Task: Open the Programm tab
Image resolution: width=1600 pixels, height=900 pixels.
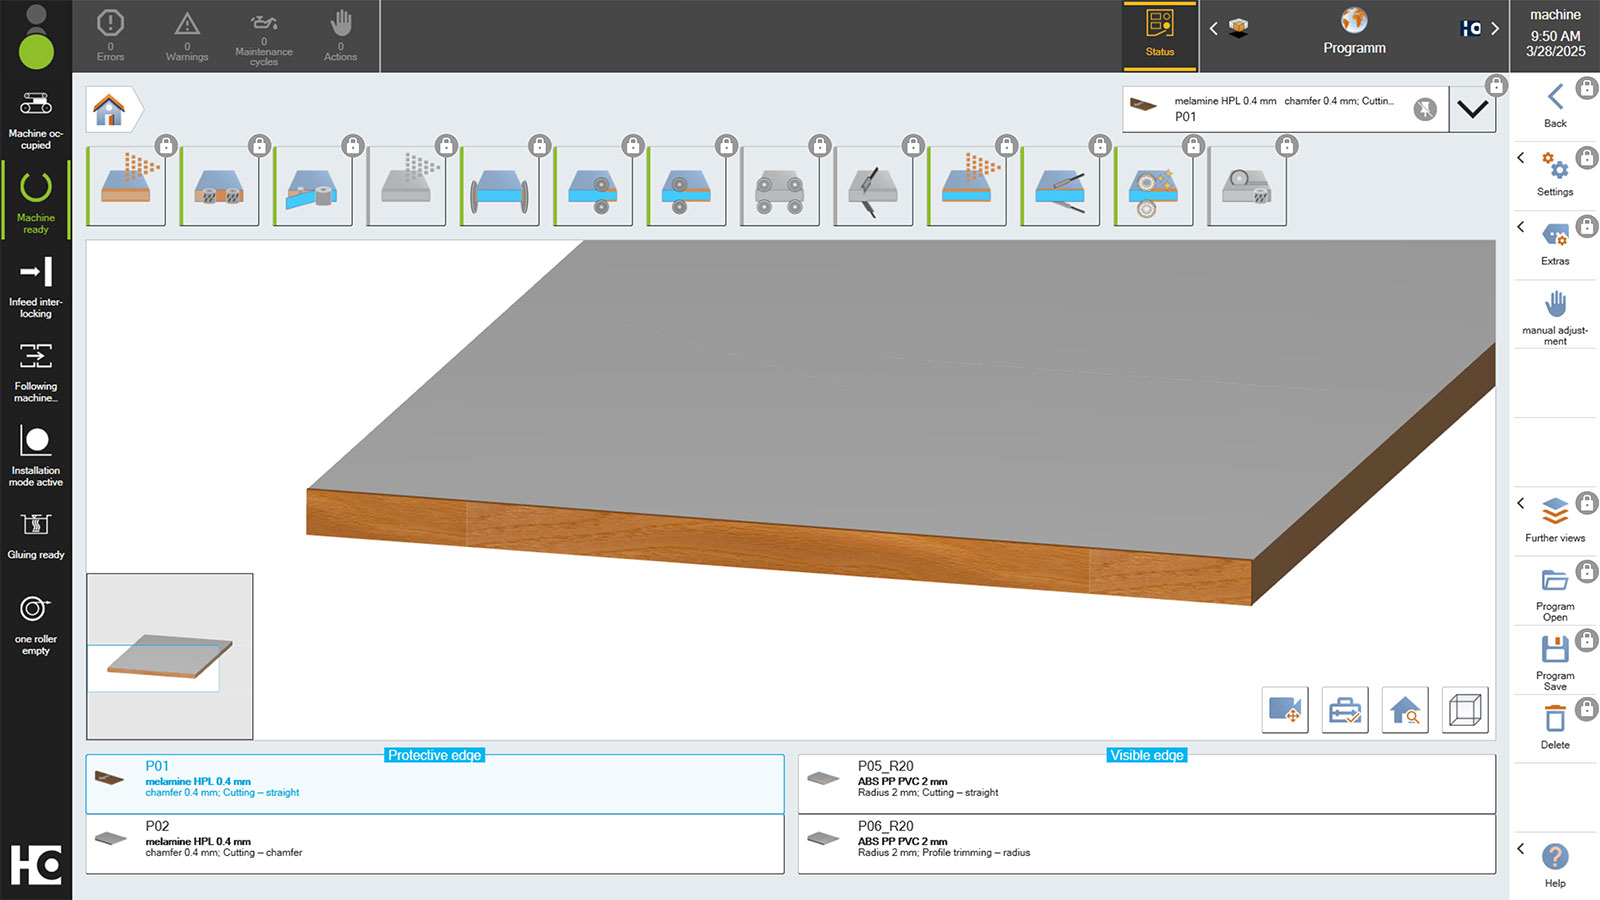Action: [x=1354, y=35]
